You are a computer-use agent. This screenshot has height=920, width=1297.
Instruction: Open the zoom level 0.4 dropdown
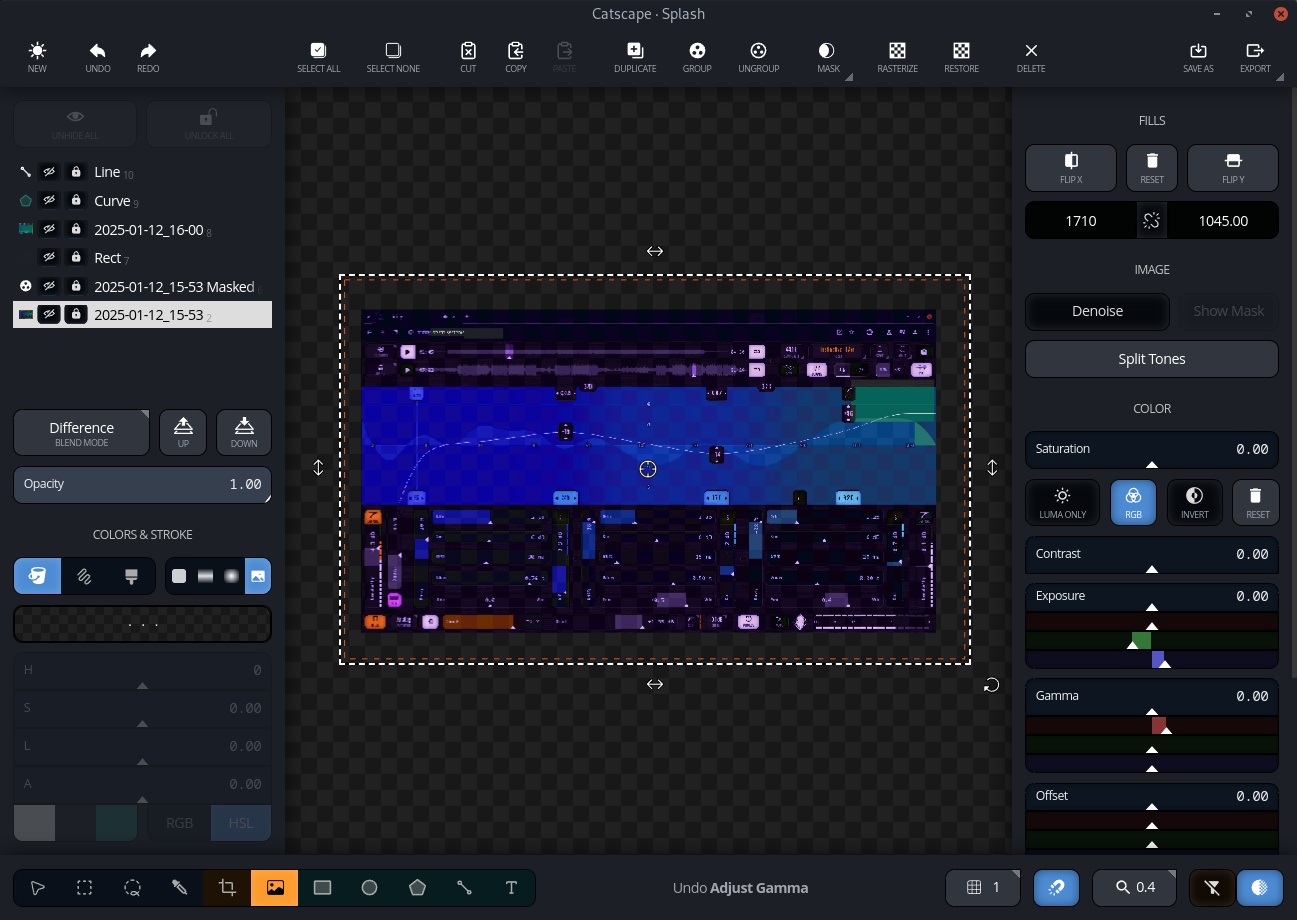pyautogui.click(x=1135, y=887)
